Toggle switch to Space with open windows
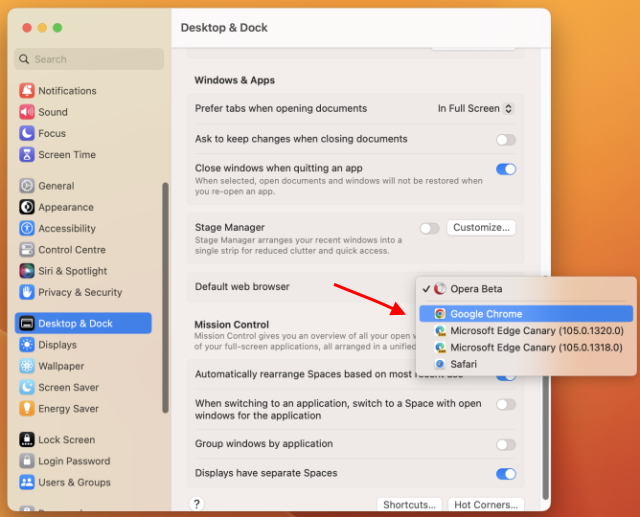The image size is (640, 517). point(506,404)
